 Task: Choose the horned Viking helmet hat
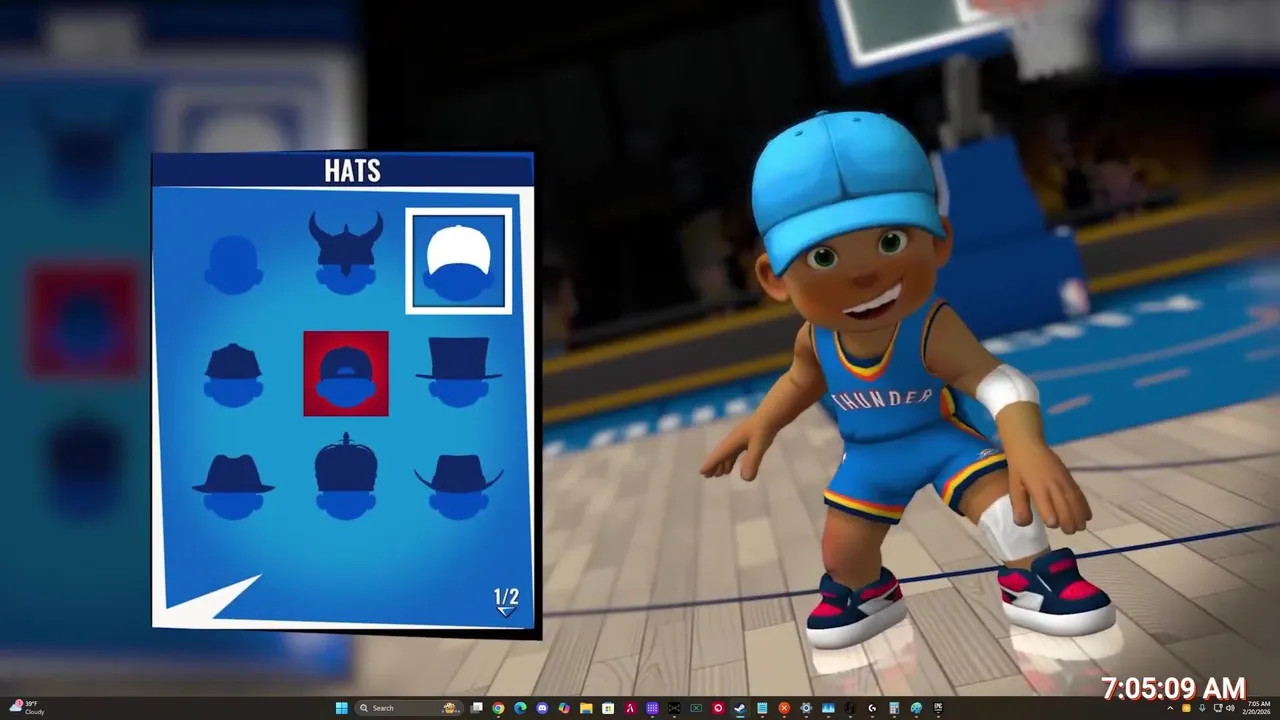point(346,252)
